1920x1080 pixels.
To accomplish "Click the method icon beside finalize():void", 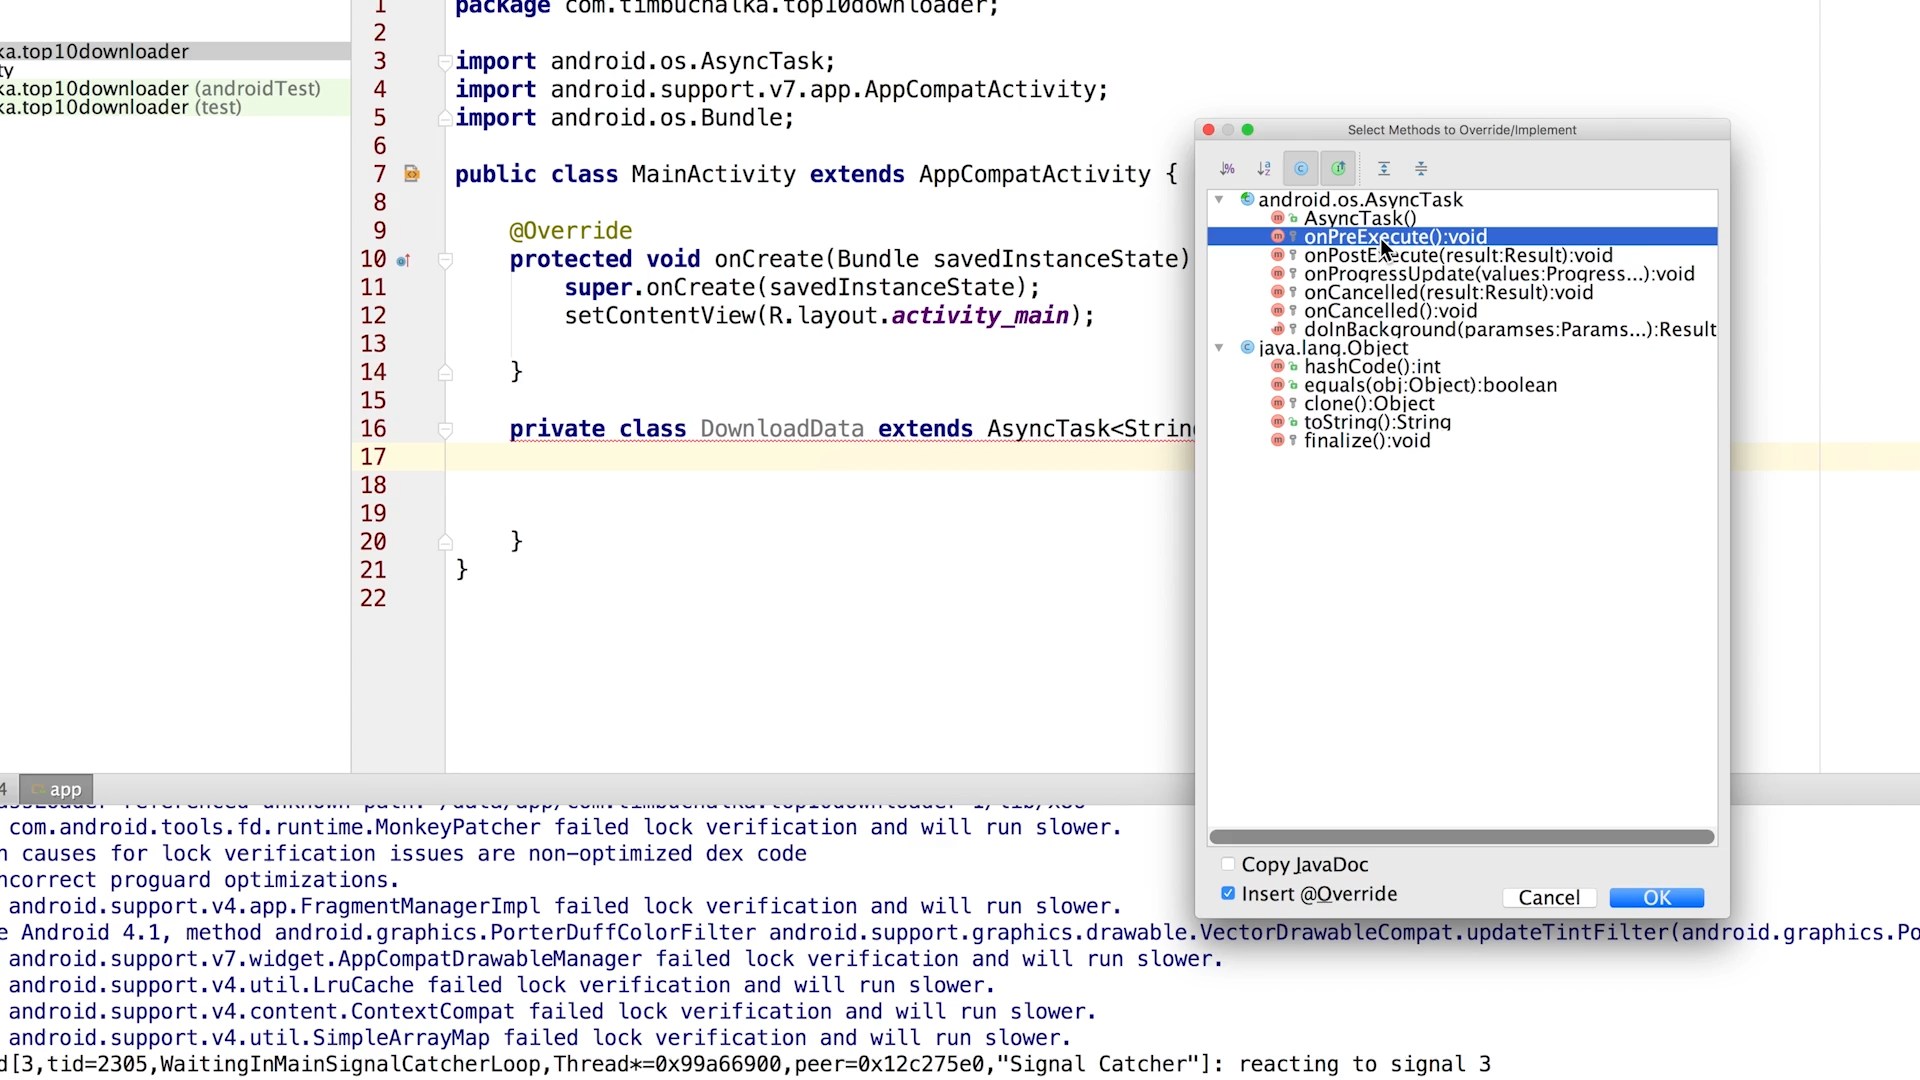I will pos(1278,441).
